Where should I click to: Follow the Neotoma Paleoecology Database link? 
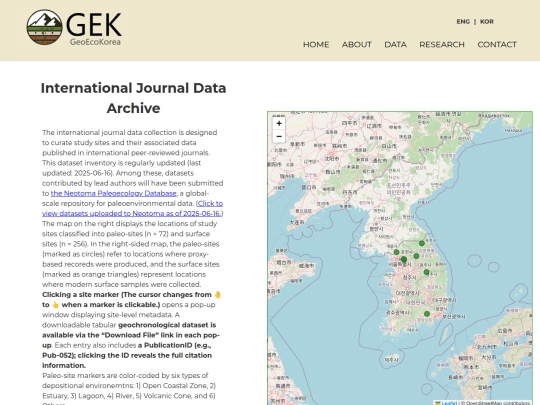tap(114, 193)
